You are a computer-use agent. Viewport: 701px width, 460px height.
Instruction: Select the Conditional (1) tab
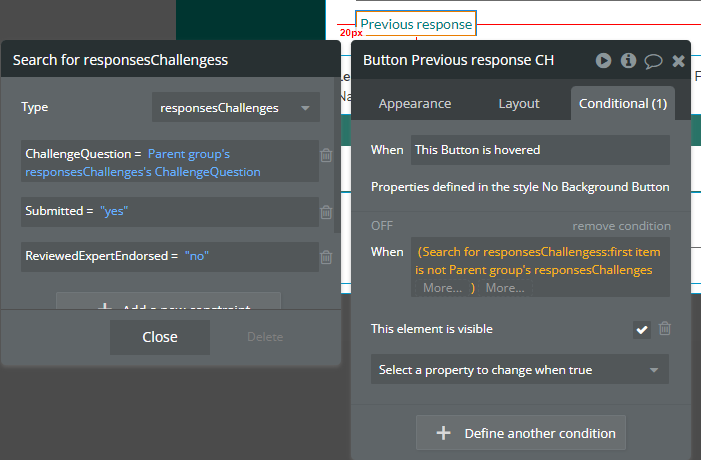[x=622, y=103]
